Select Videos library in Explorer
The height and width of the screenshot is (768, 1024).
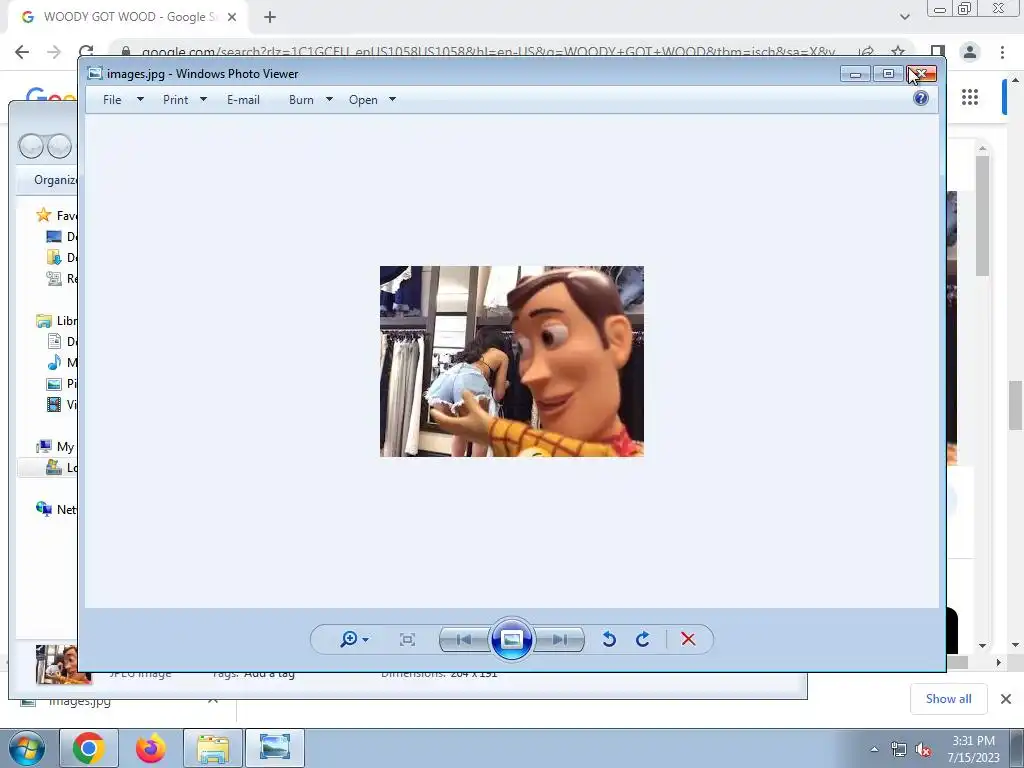[x=62, y=404]
